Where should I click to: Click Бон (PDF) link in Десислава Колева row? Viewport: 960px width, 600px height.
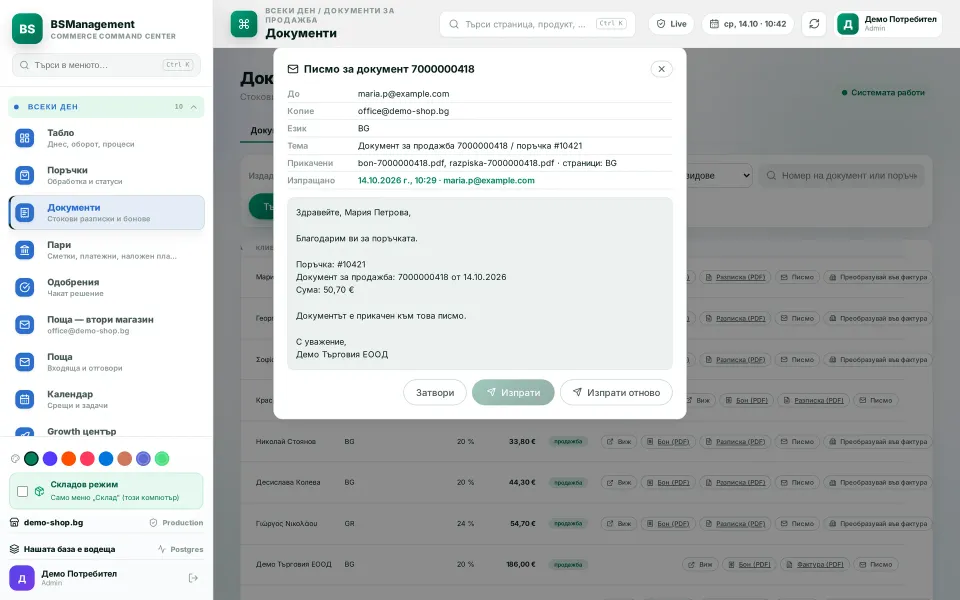pyautogui.click(x=667, y=482)
